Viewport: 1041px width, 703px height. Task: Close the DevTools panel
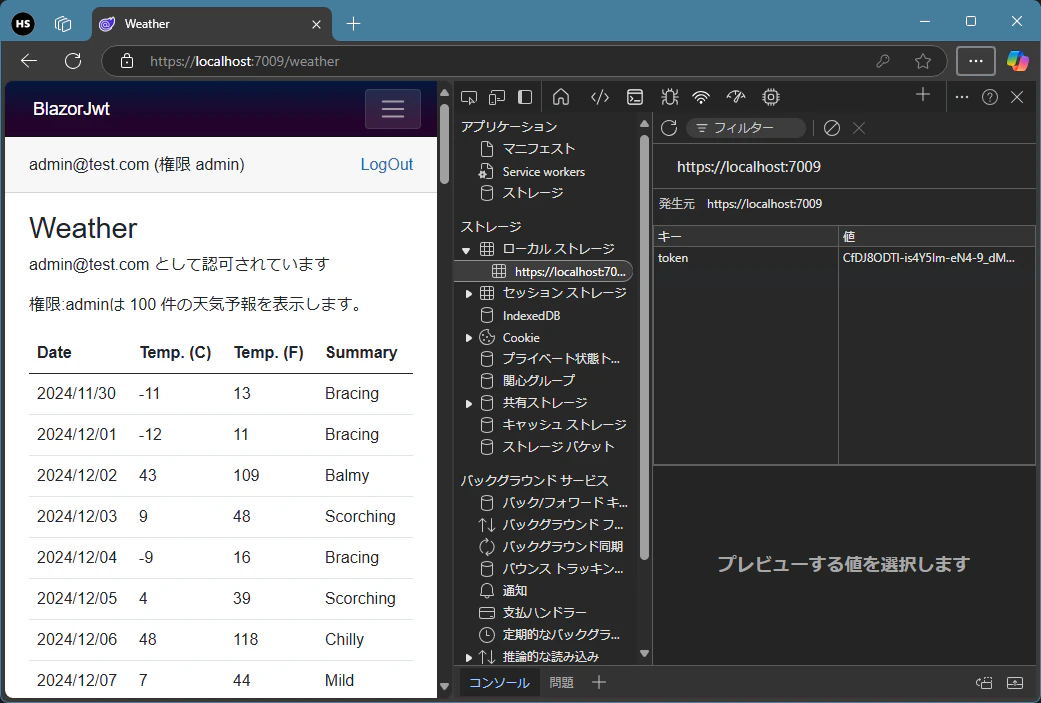coord(1017,98)
